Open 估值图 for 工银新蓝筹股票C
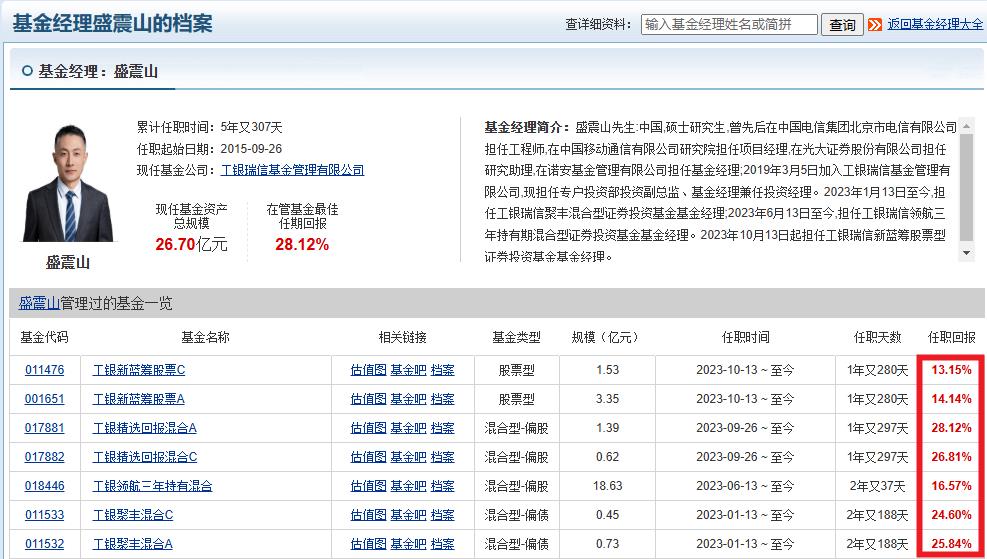The height and width of the screenshot is (559, 987). point(368,370)
